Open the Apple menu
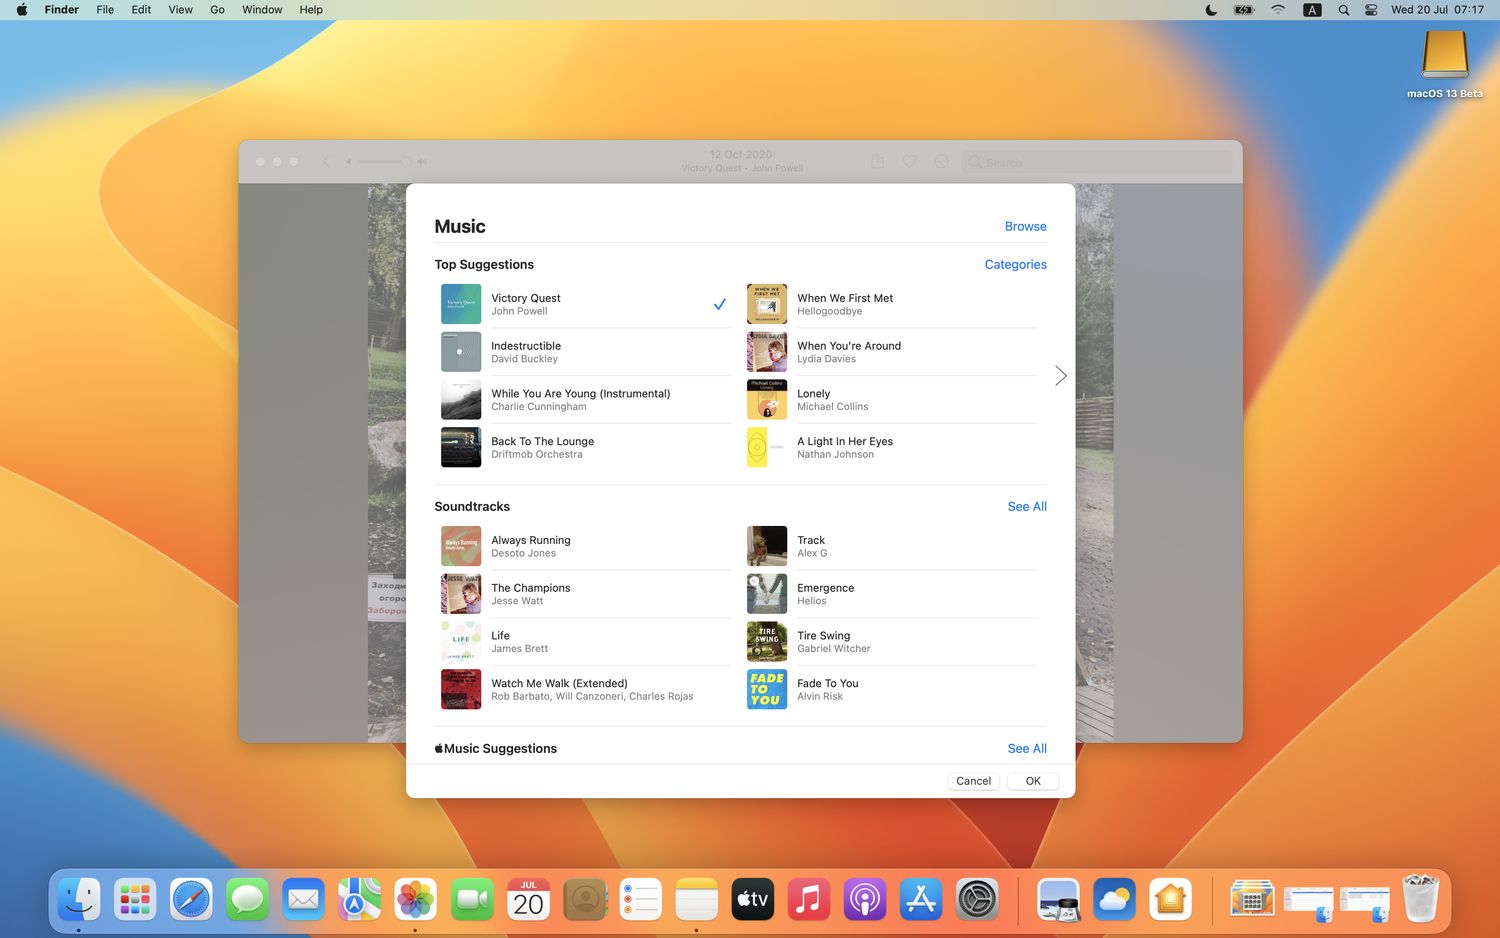This screenshot has height=938, width=1500. 22,10
